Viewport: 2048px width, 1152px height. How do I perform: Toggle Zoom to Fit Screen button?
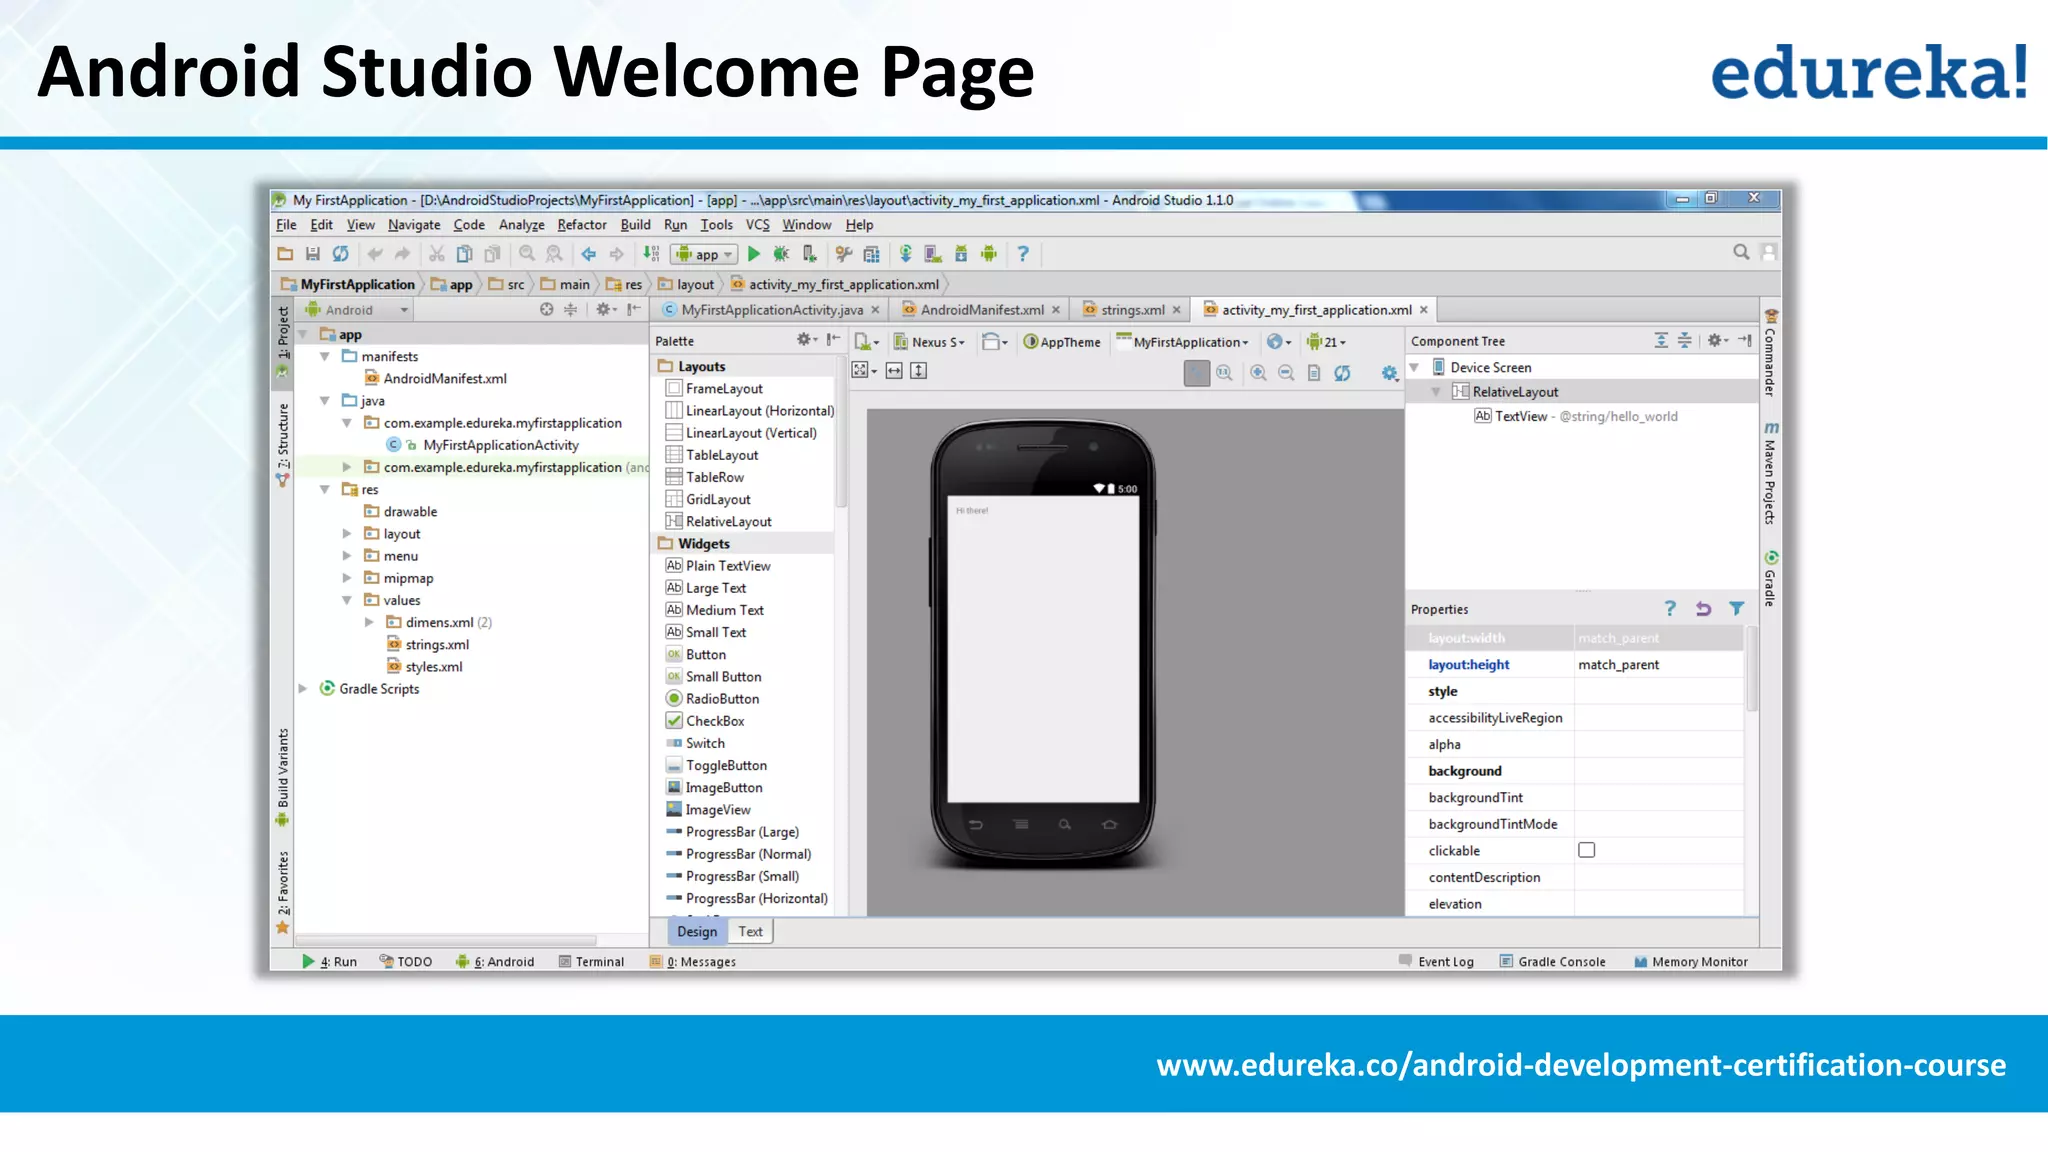point(1196,373)
